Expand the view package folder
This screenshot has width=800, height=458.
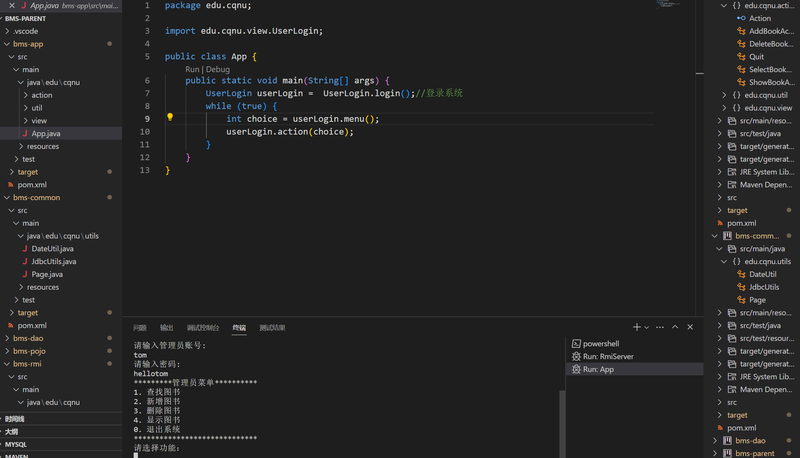[x=26, y=120]
